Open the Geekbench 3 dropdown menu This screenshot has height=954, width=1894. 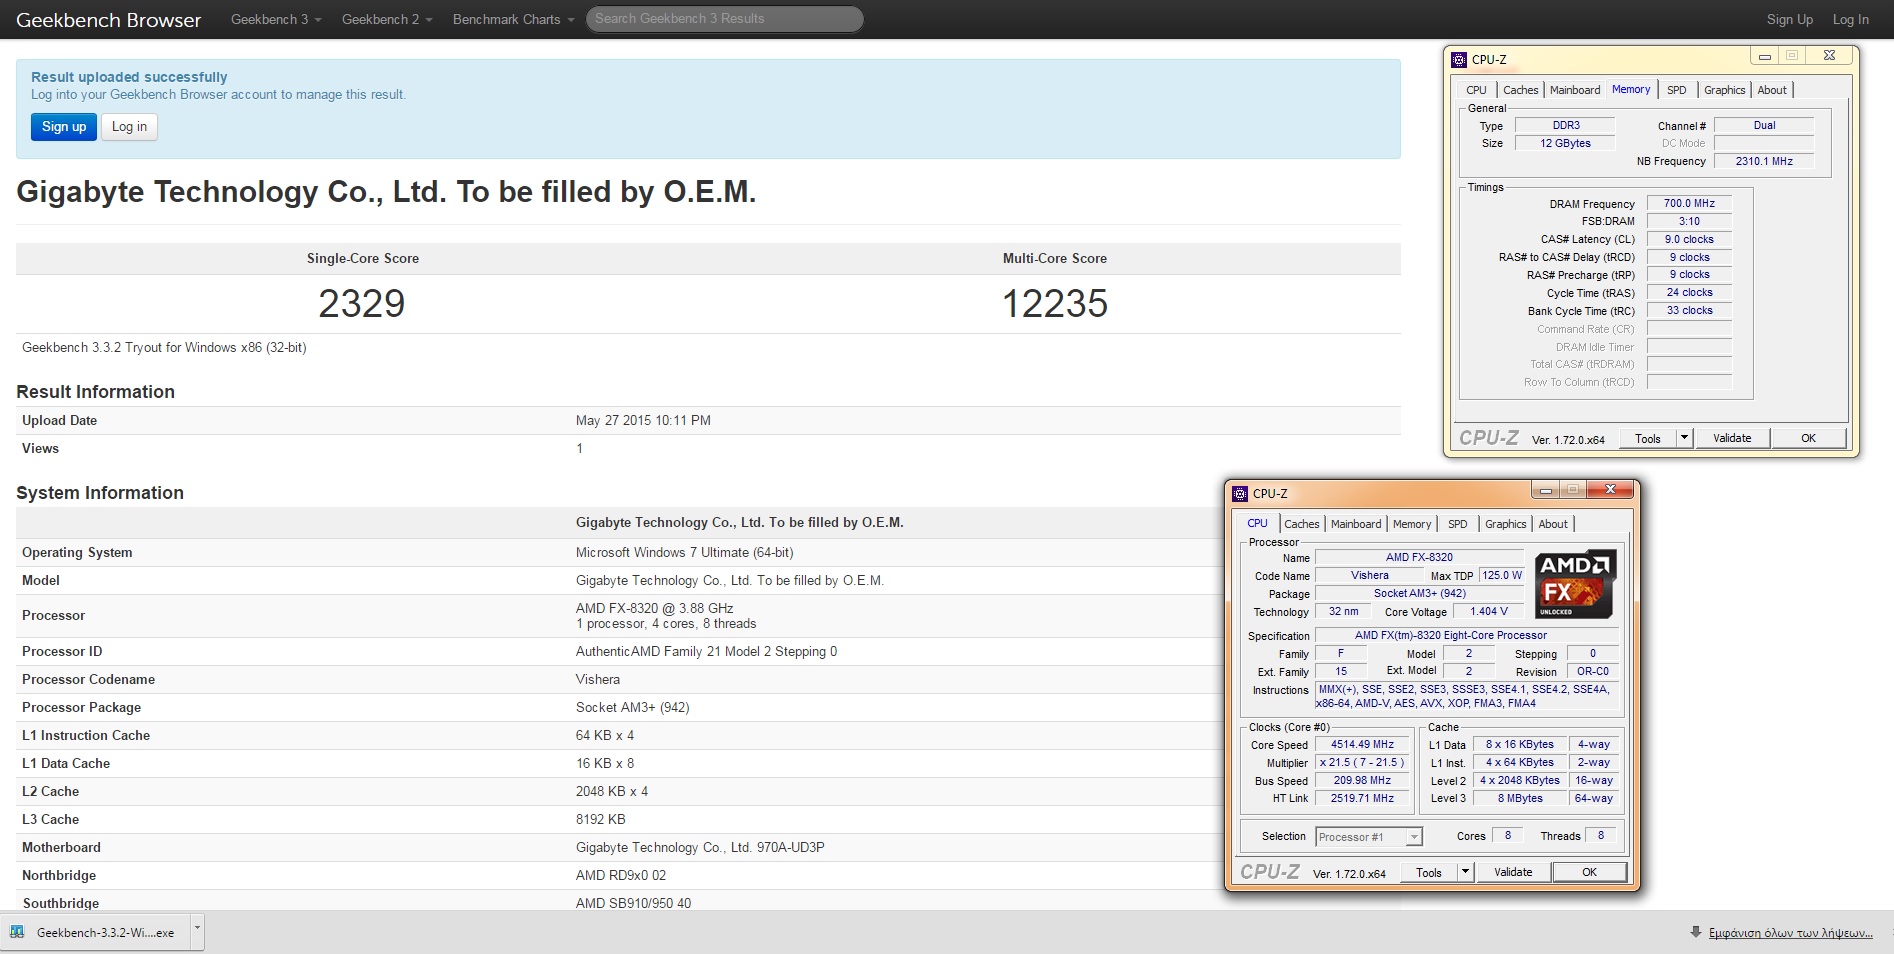[276, 19]
